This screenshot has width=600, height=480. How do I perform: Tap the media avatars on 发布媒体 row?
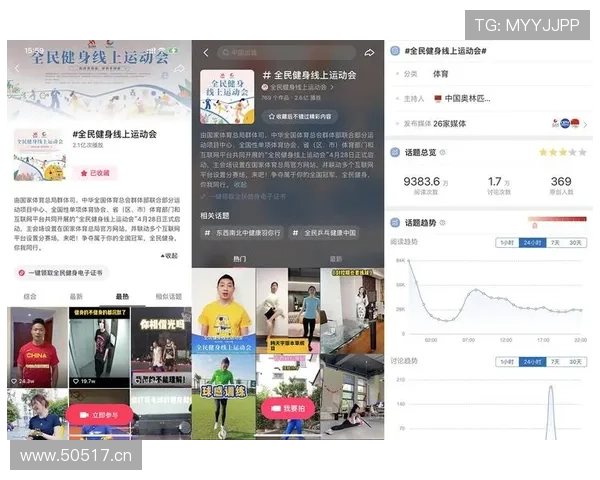pyautogui.click(x=566, y=123)
